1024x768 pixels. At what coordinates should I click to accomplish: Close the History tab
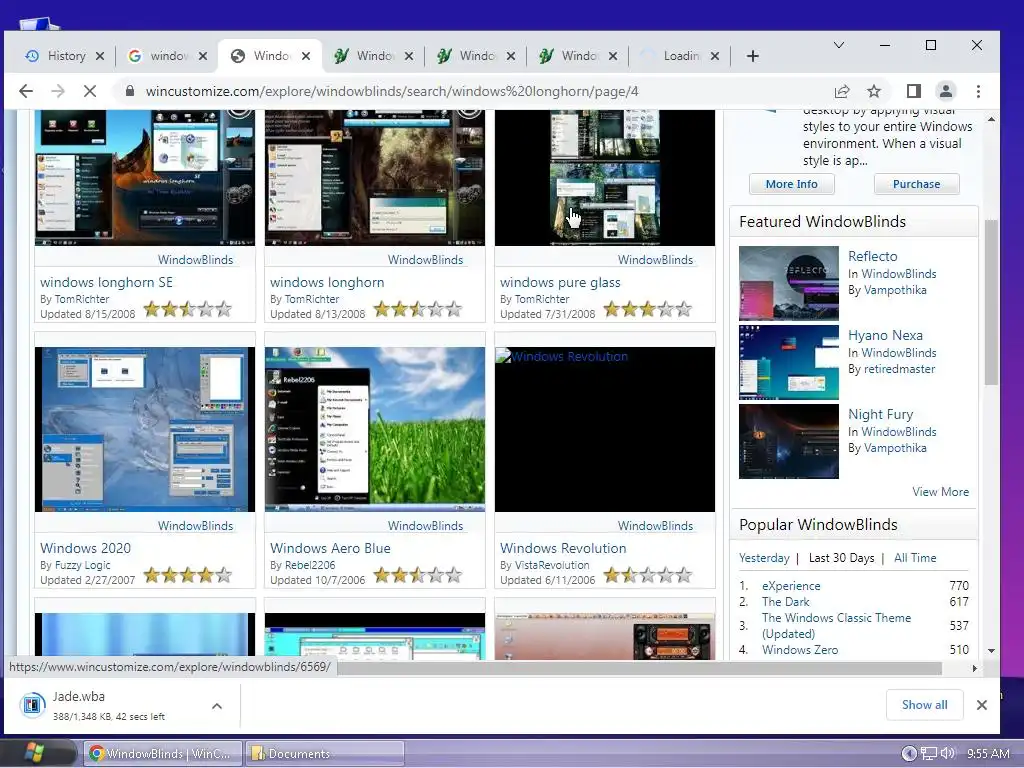[x=100, y=56]
